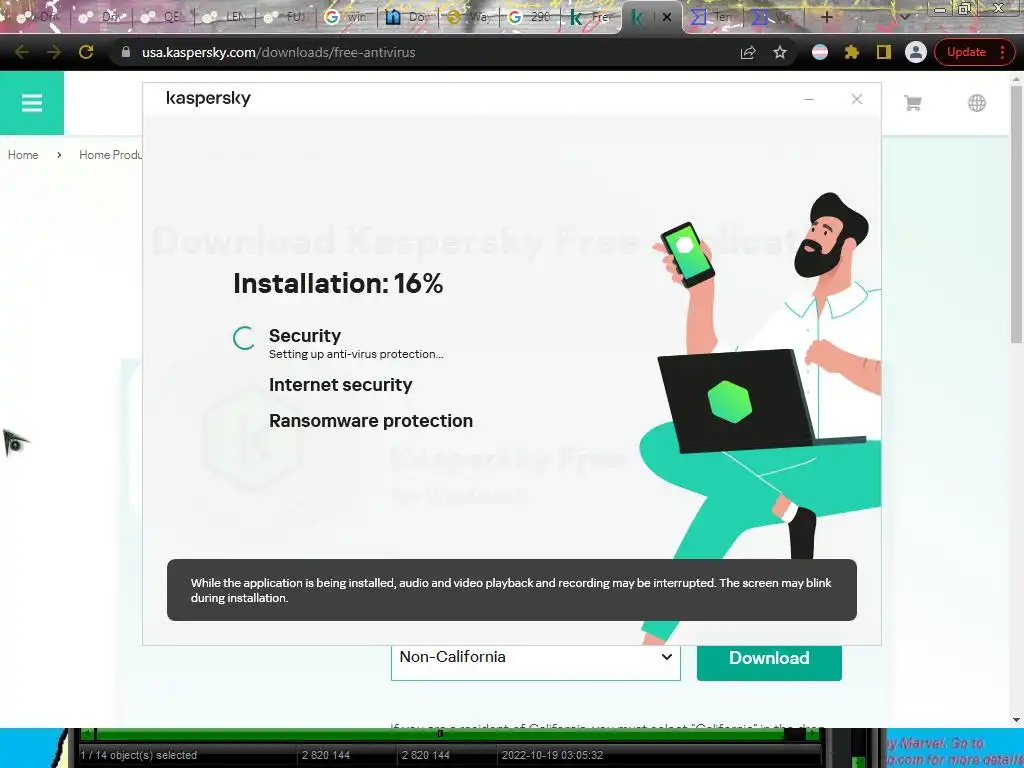
Task: Go back with the browser back arrow
Action: 22,52
